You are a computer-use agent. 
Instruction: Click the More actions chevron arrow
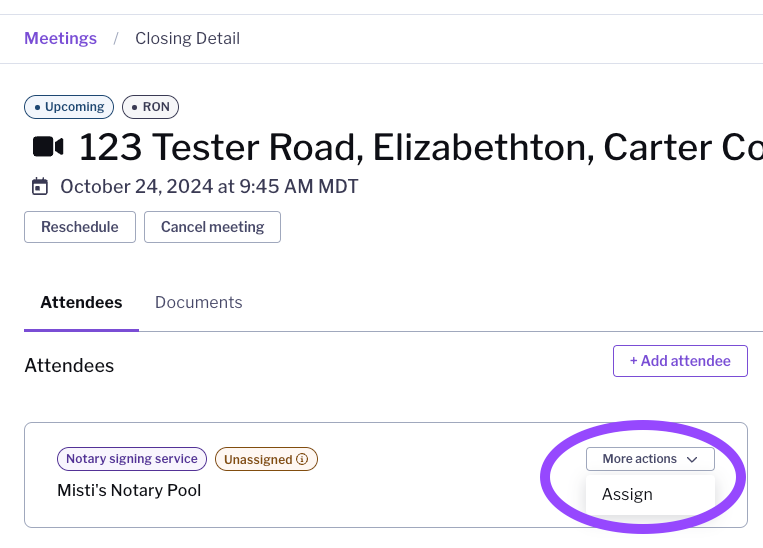(692, 459)
